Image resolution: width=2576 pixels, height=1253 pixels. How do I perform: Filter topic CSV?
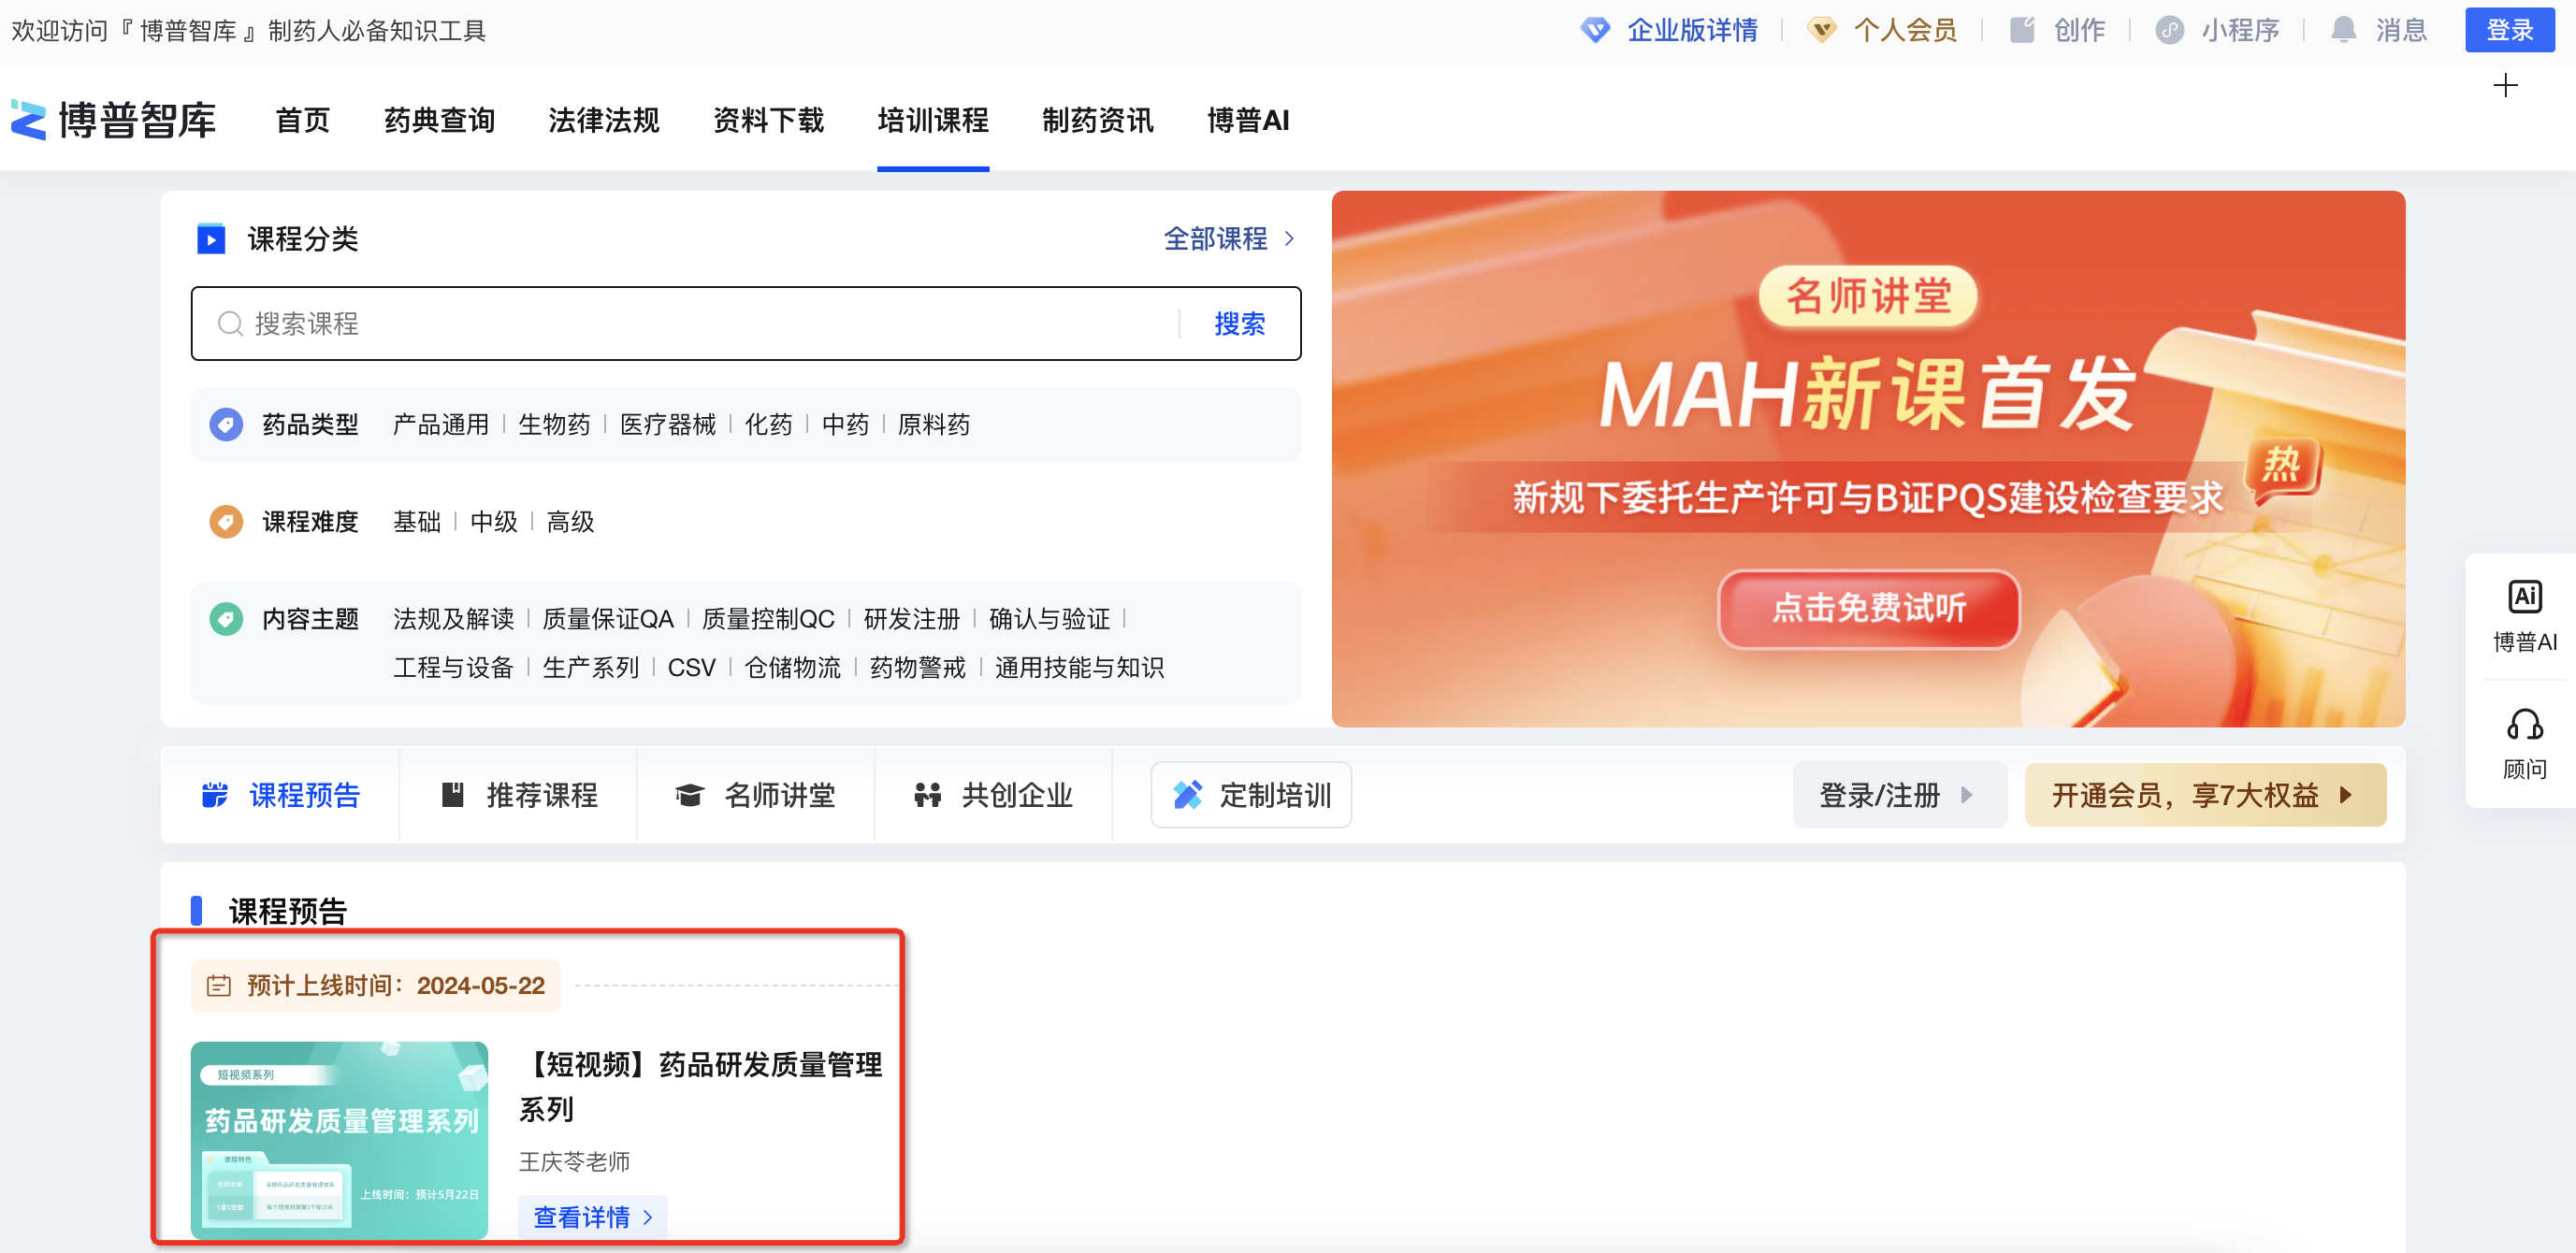point(692,667)
